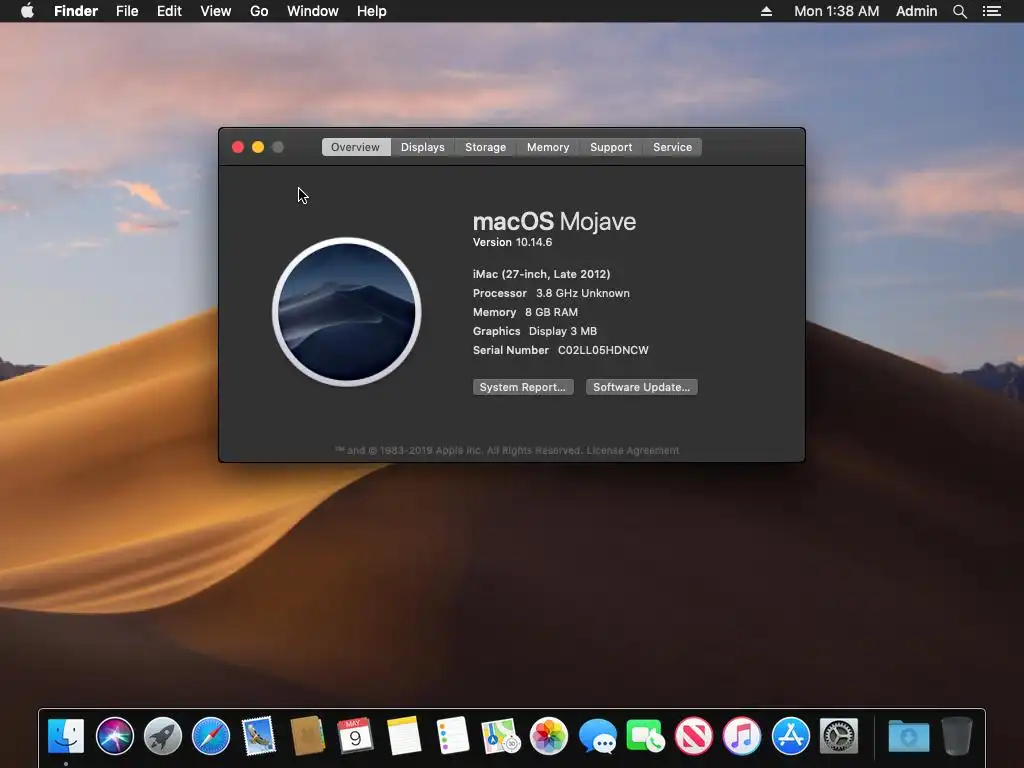Open Finder from the Dock

[x=66, y=736]
